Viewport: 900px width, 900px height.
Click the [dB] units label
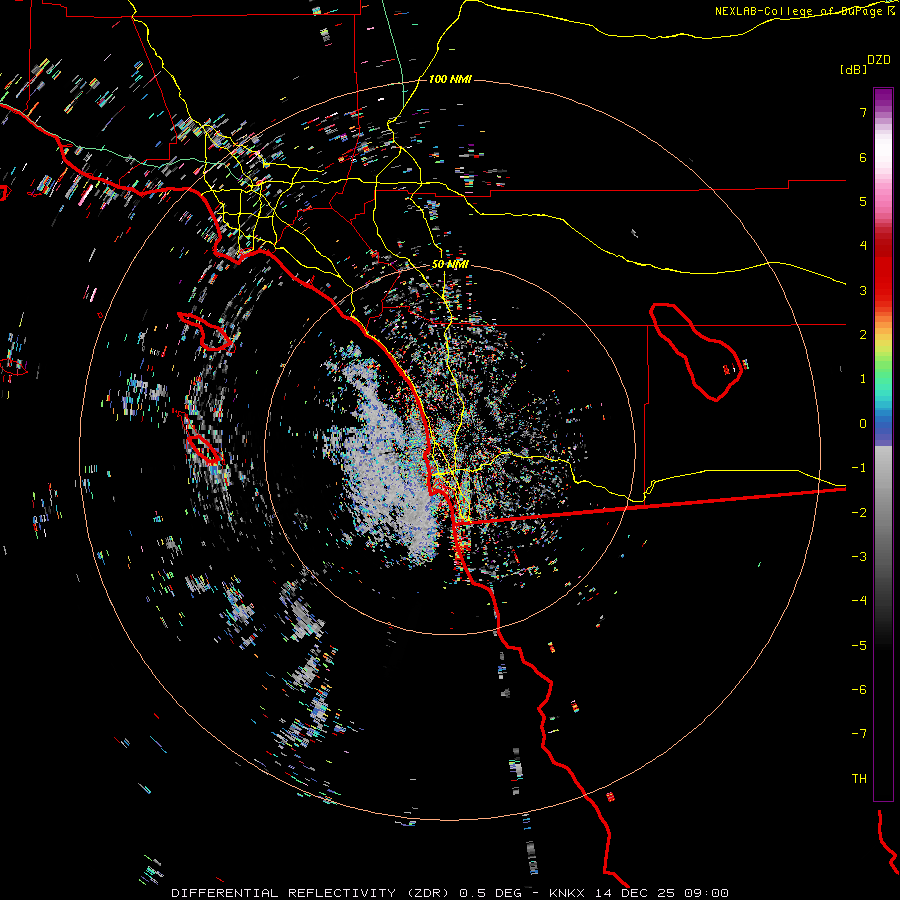(x=853, y=69)
